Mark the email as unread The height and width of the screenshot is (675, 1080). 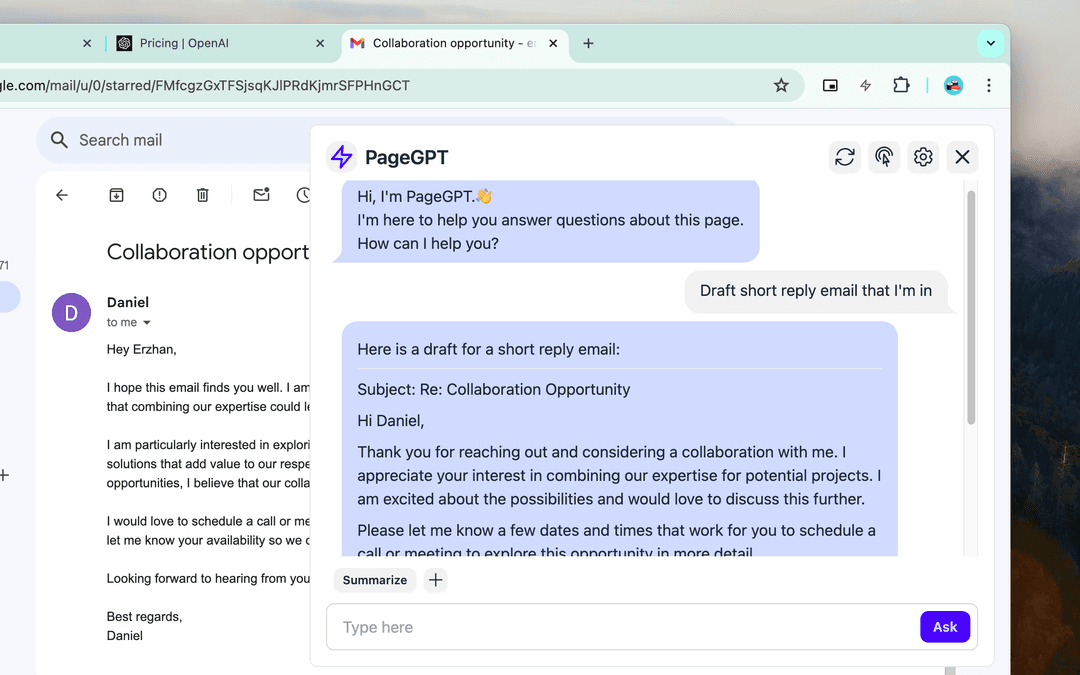click(261, 195)
